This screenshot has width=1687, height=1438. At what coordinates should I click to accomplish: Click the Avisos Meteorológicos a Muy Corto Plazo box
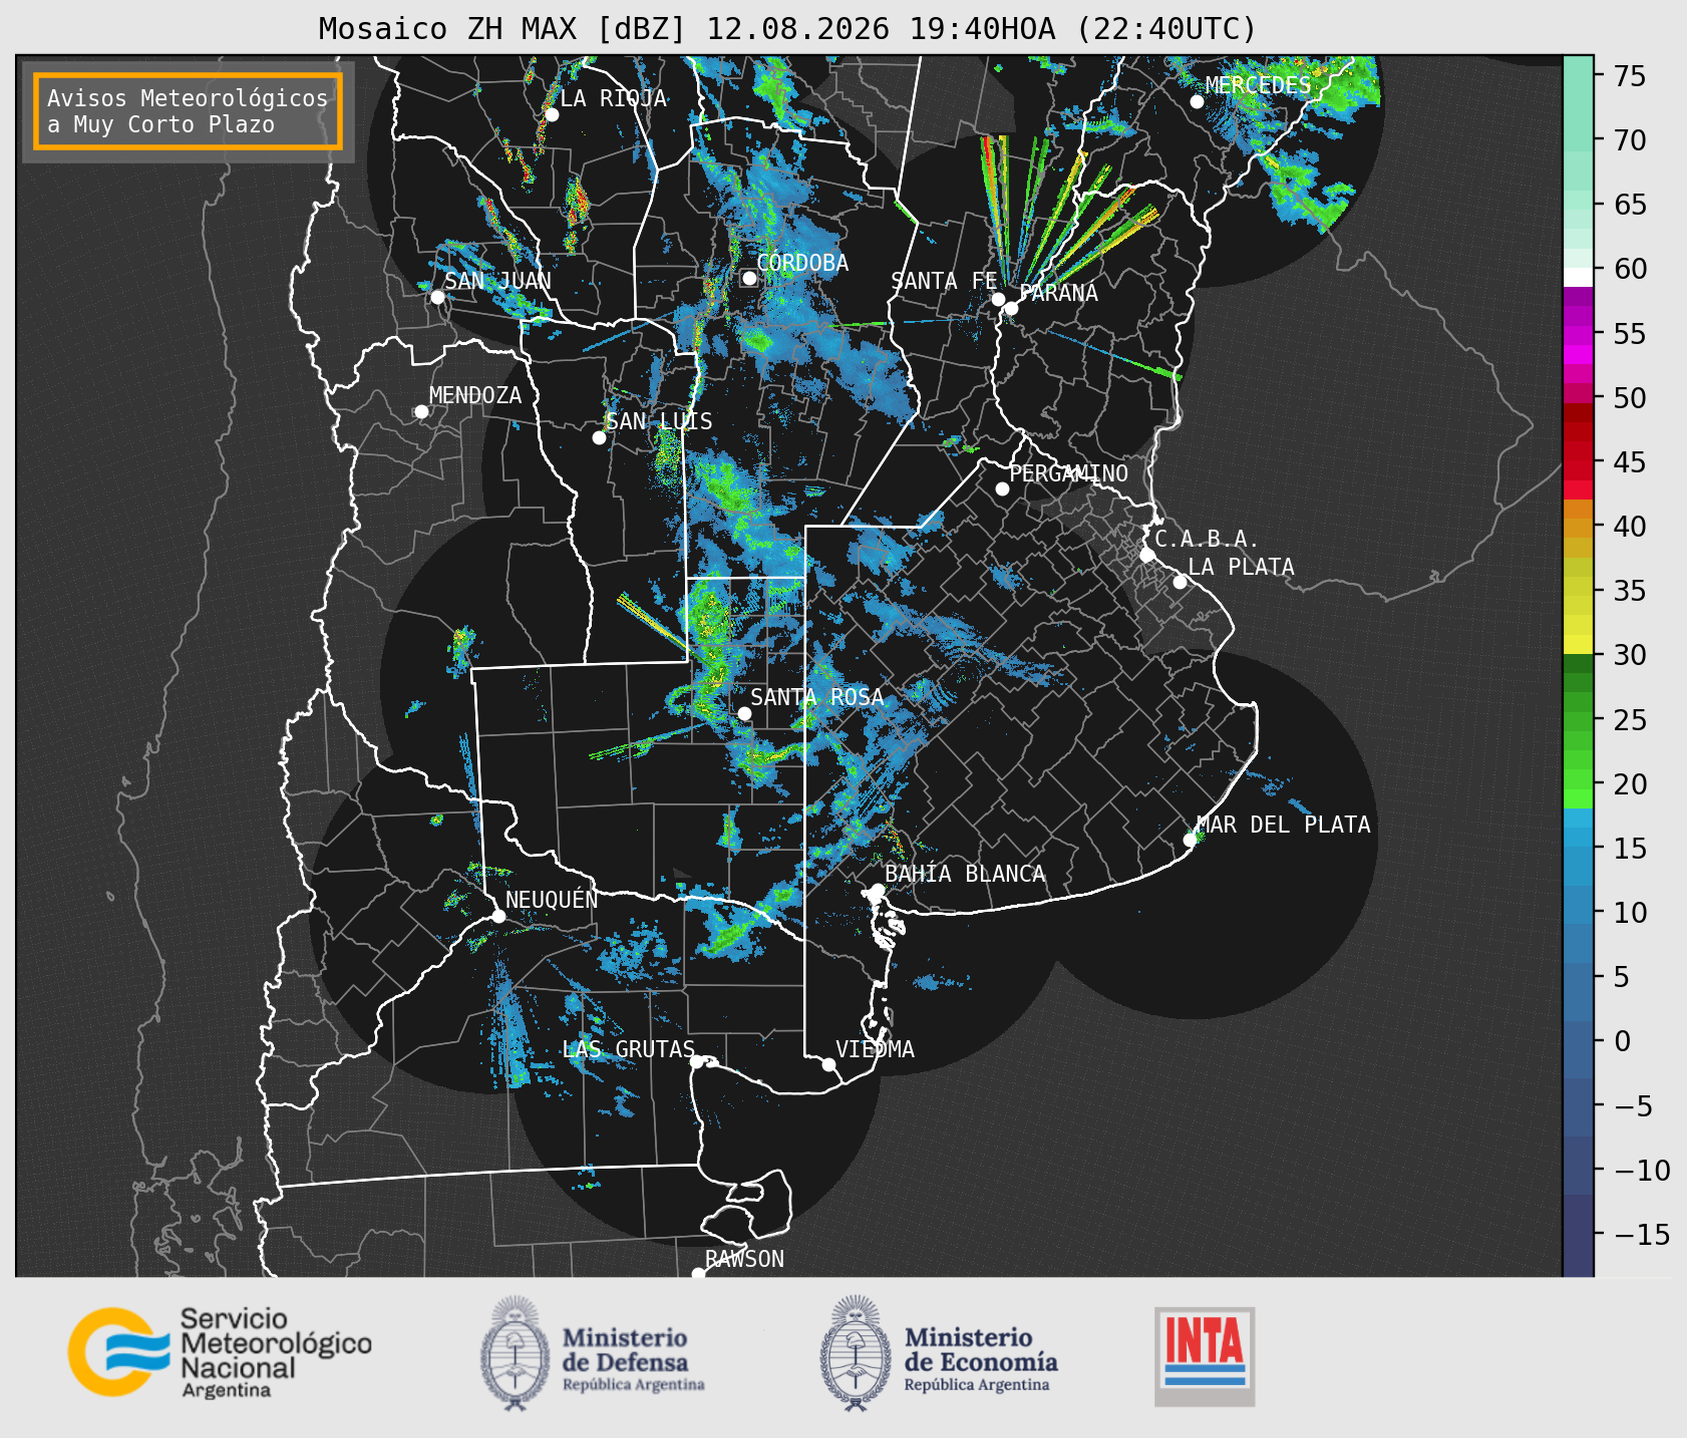[x=188, y=111]
